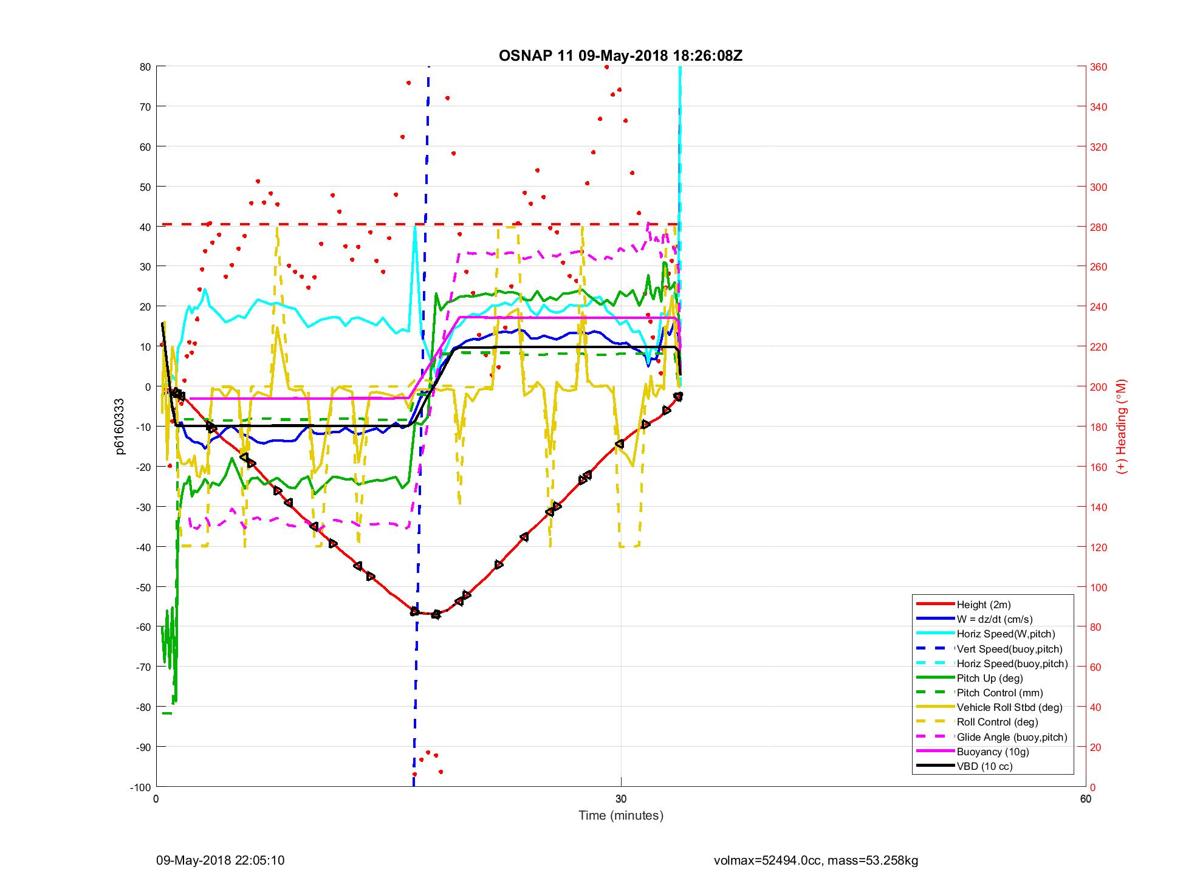1200x885 pixels.
Task: Select the "(+) Heading (°M)" right axis label
Action: [x=1123, y=426]
